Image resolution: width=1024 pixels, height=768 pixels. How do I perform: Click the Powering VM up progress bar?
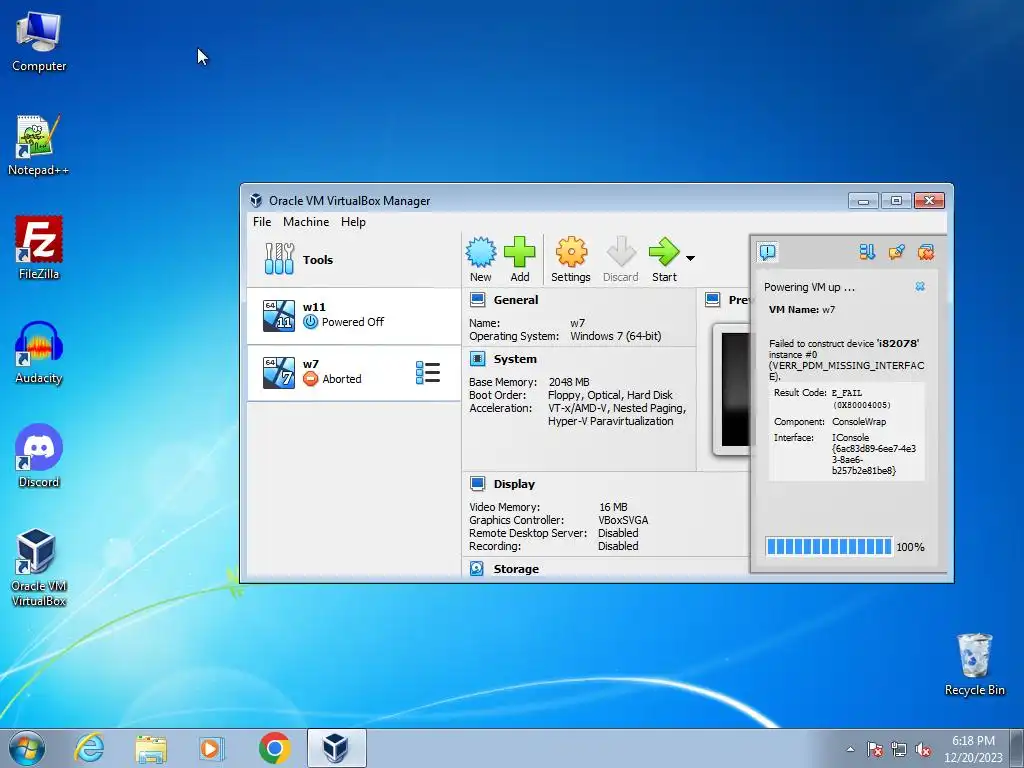tap(829, 547)
